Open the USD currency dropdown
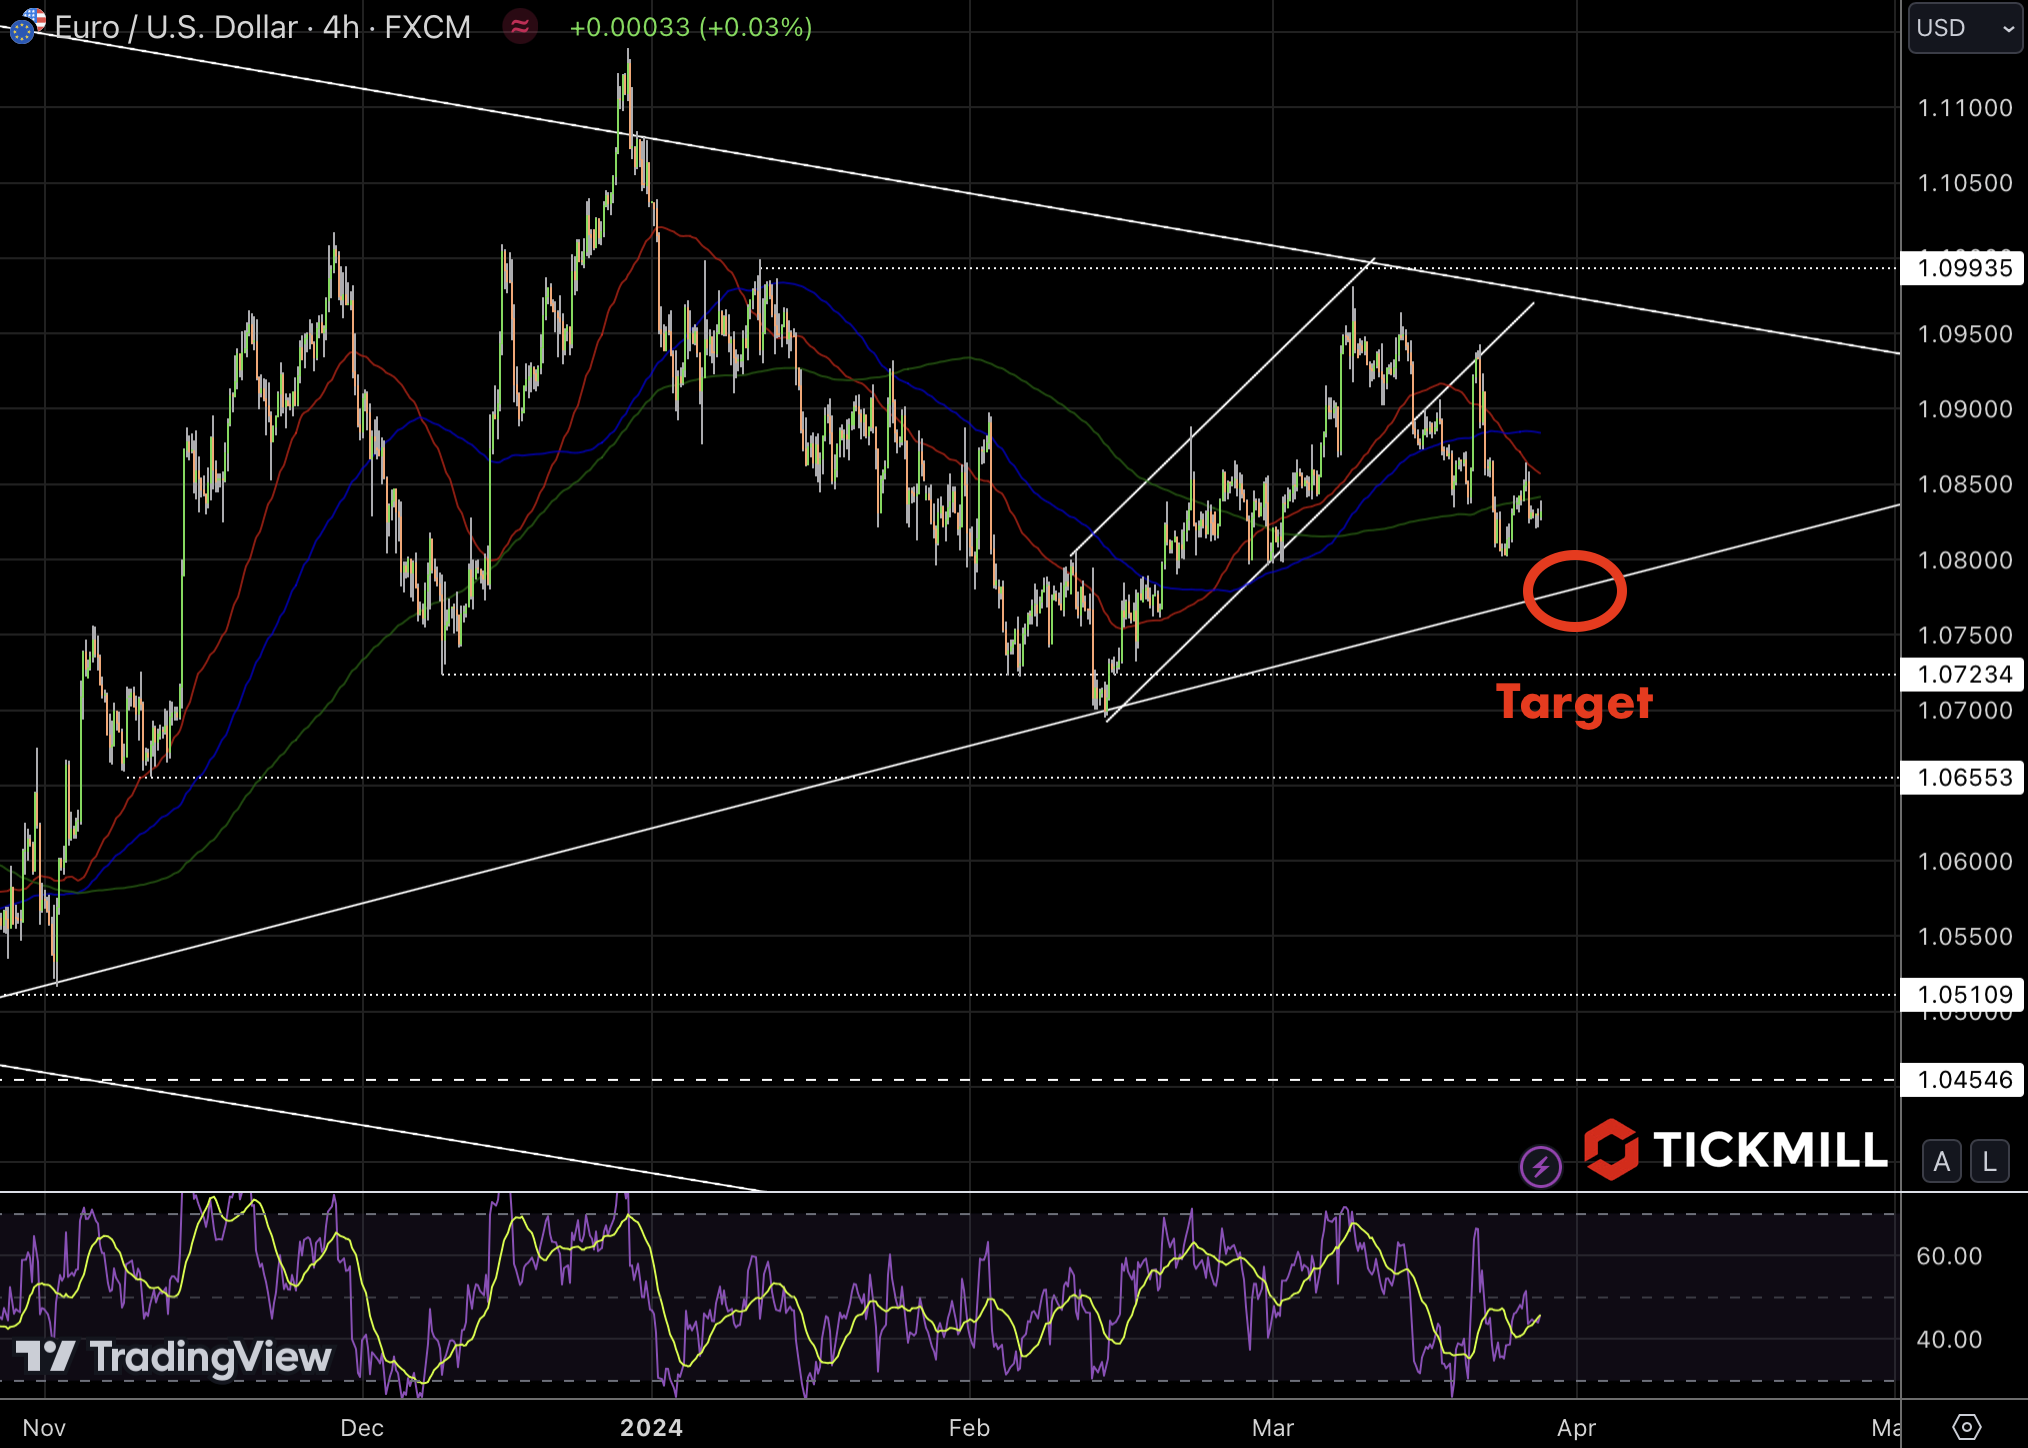 click(x=1964, y=28)
